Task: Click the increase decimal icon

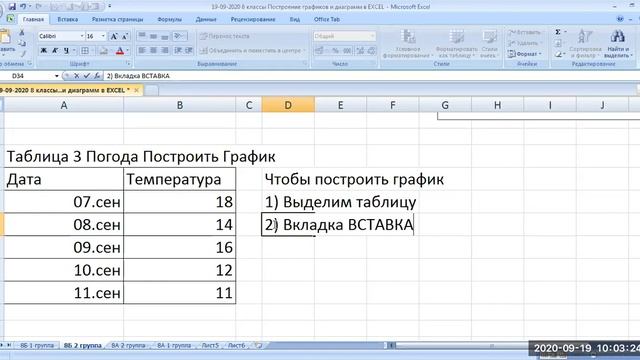Action: tap(360, 51)
